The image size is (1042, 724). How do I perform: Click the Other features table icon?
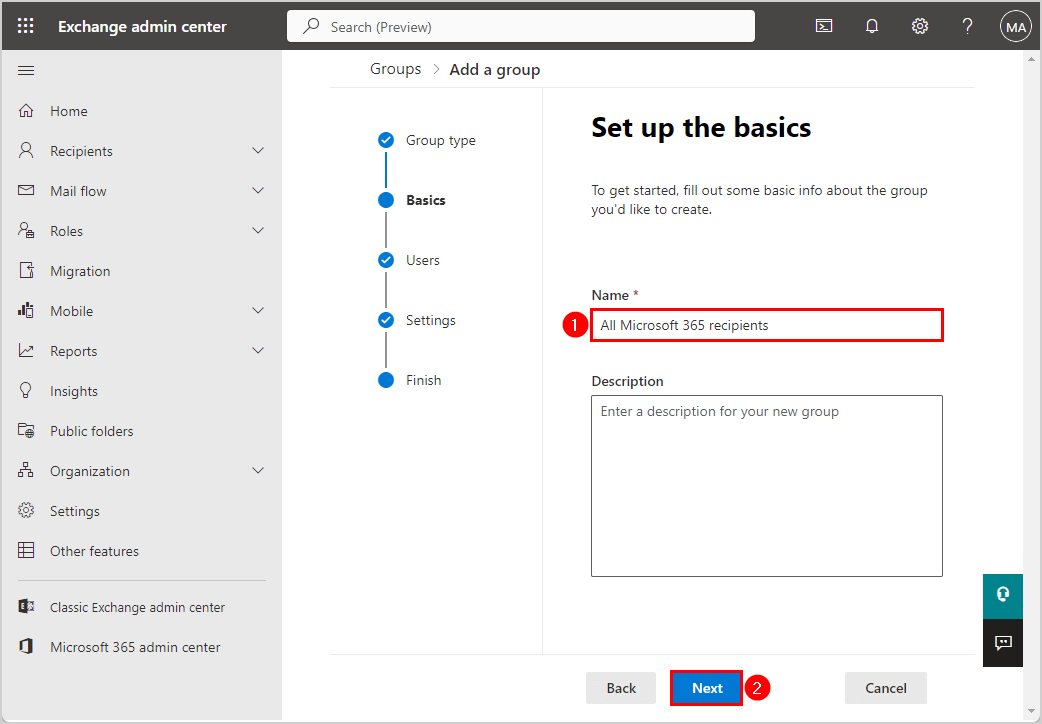coord(26,550)
